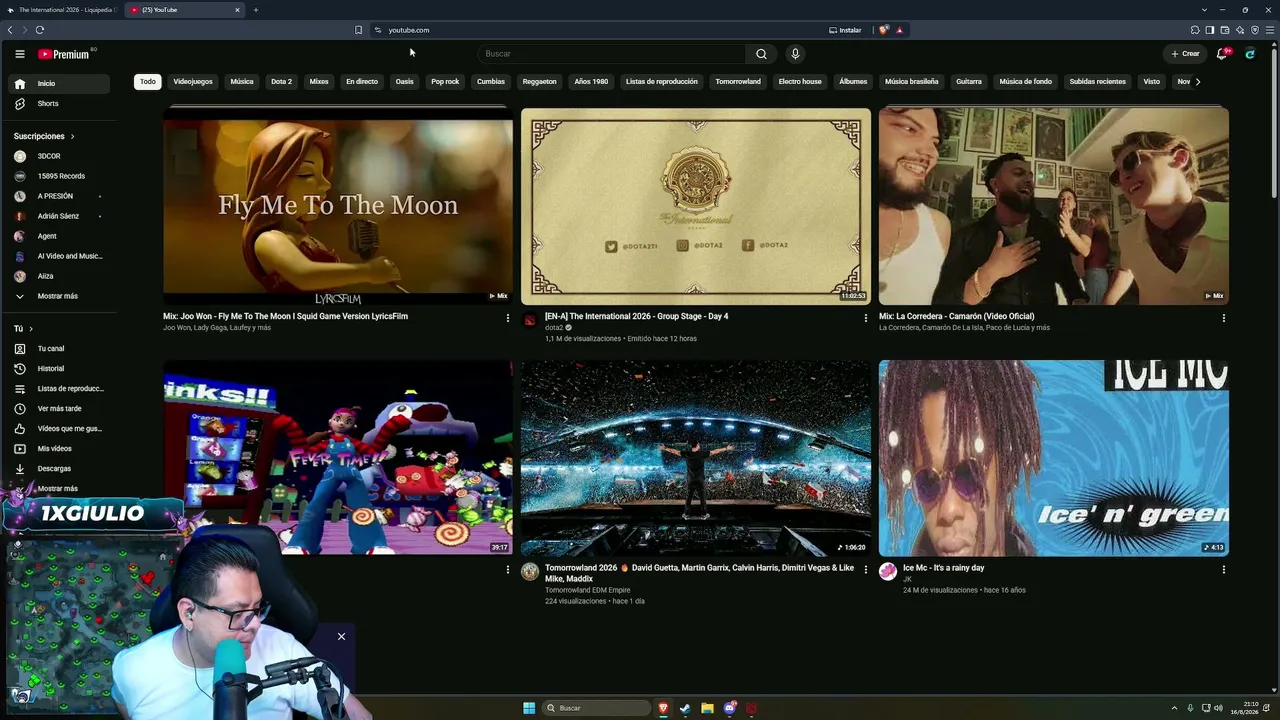Open options for Fly Me To The Moon mix

(x=508, y=318)
